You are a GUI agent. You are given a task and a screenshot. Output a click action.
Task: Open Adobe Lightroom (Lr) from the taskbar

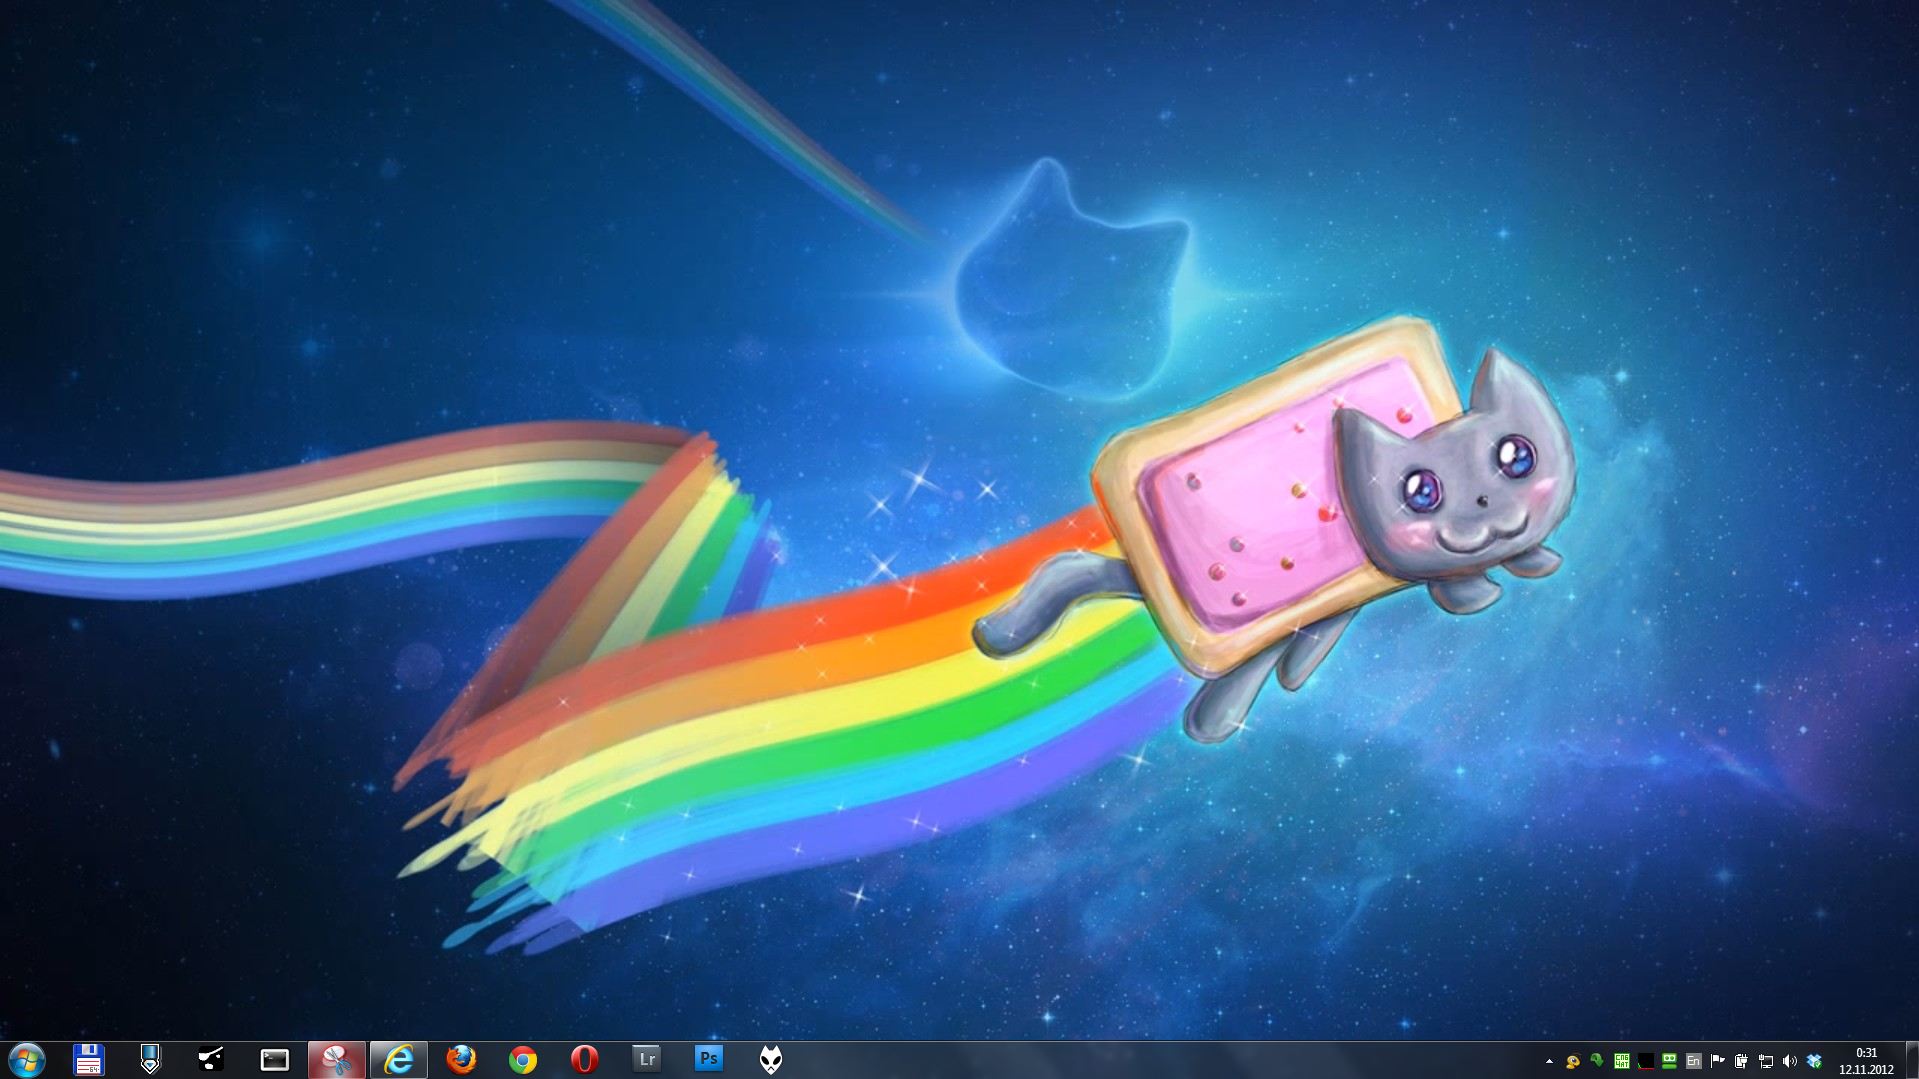click(647, 1058)
